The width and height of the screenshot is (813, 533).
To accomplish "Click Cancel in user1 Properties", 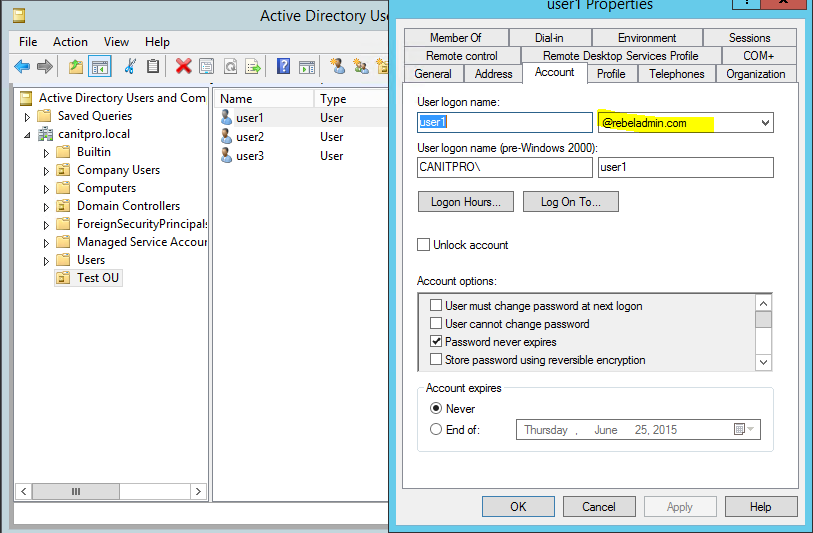I will tap(599, 507).
